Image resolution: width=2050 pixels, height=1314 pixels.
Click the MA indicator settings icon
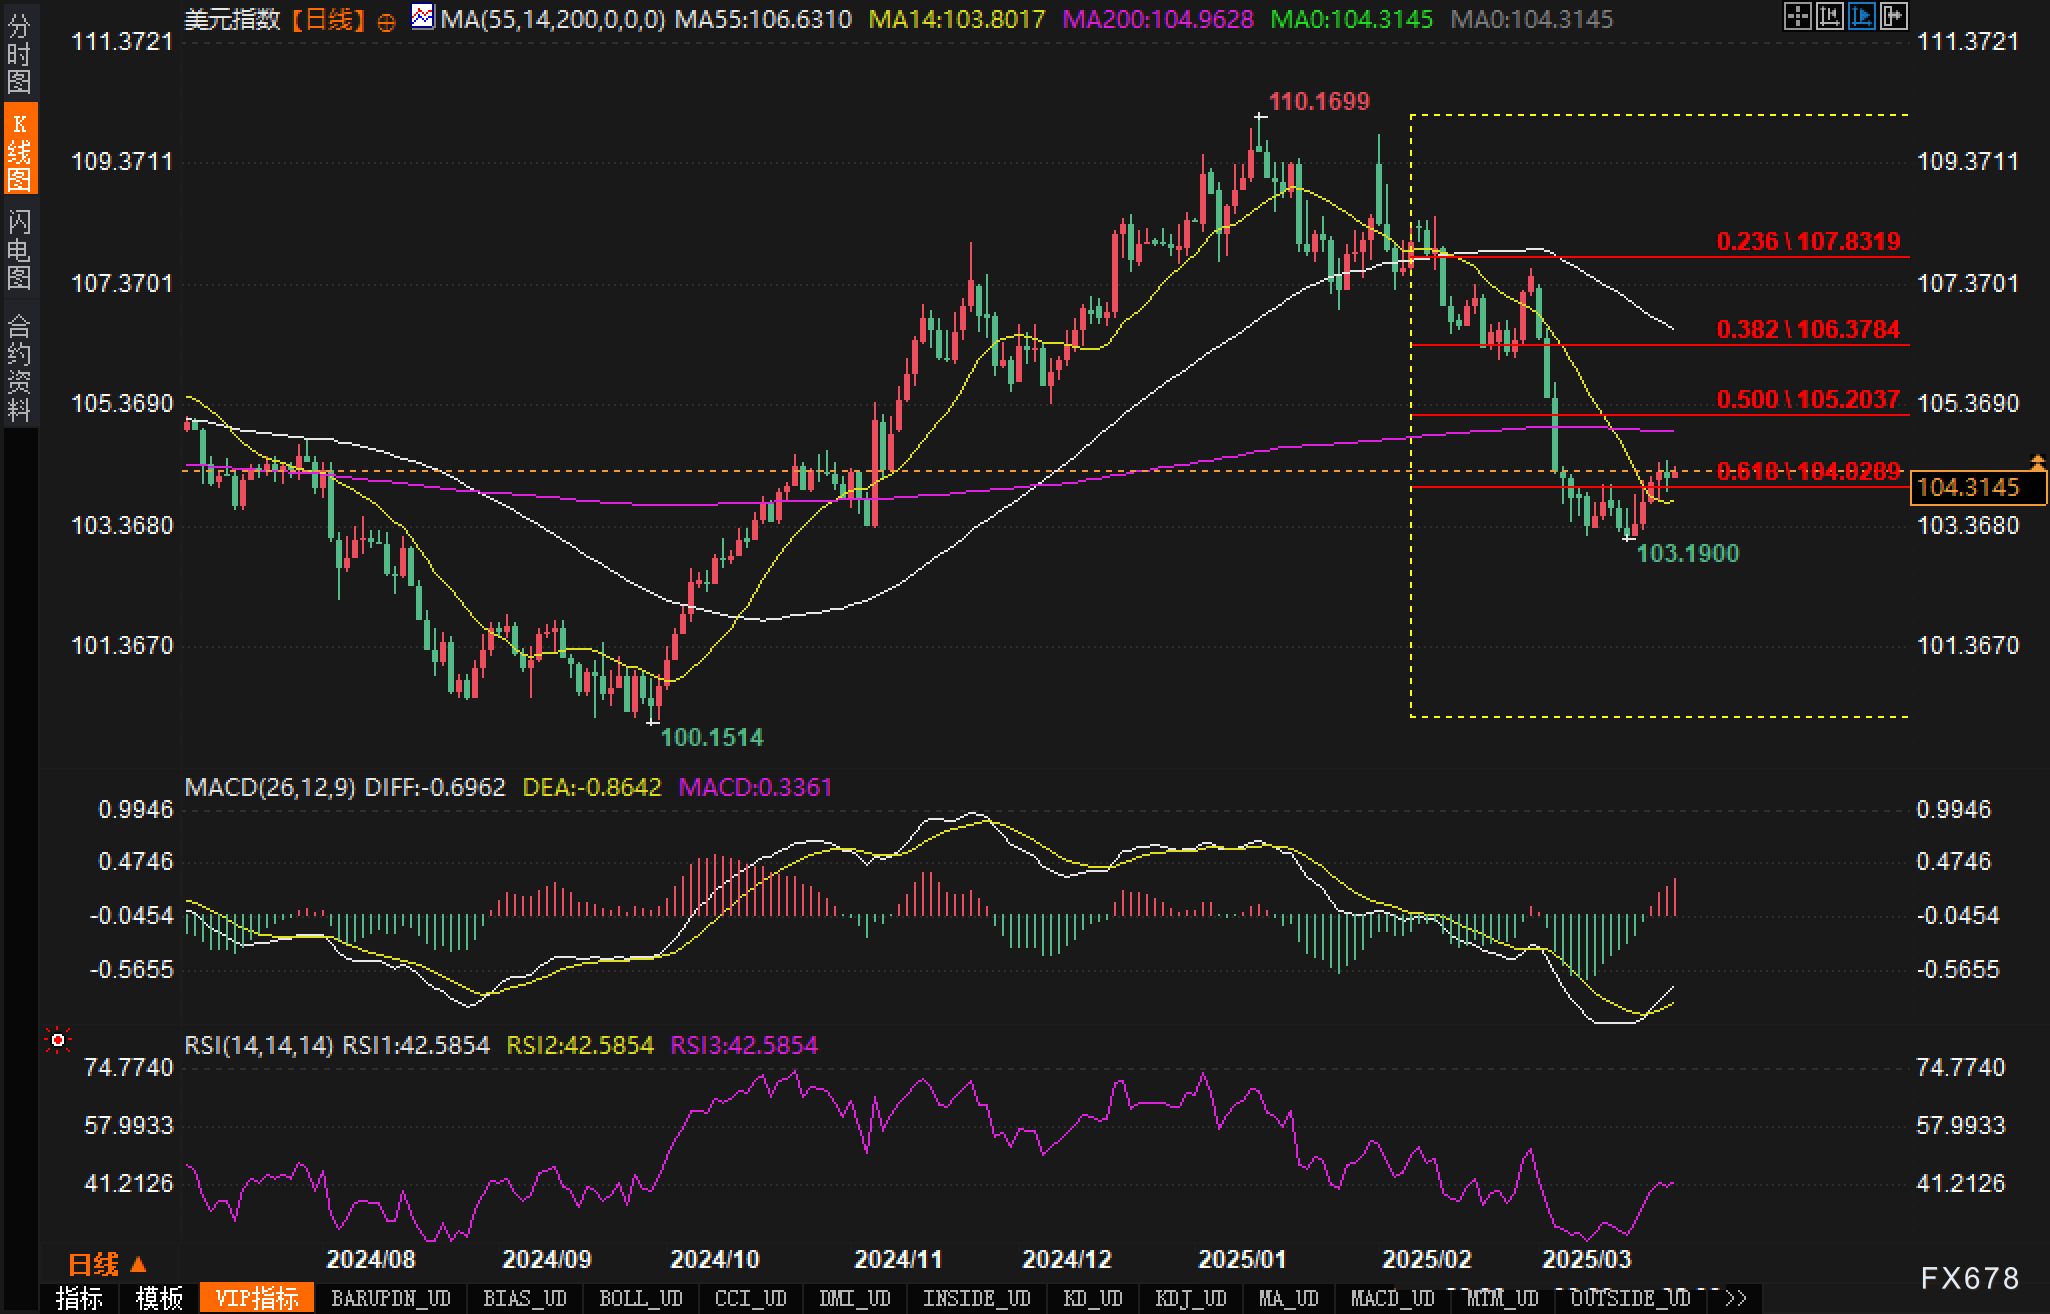(x=423, y=17)
